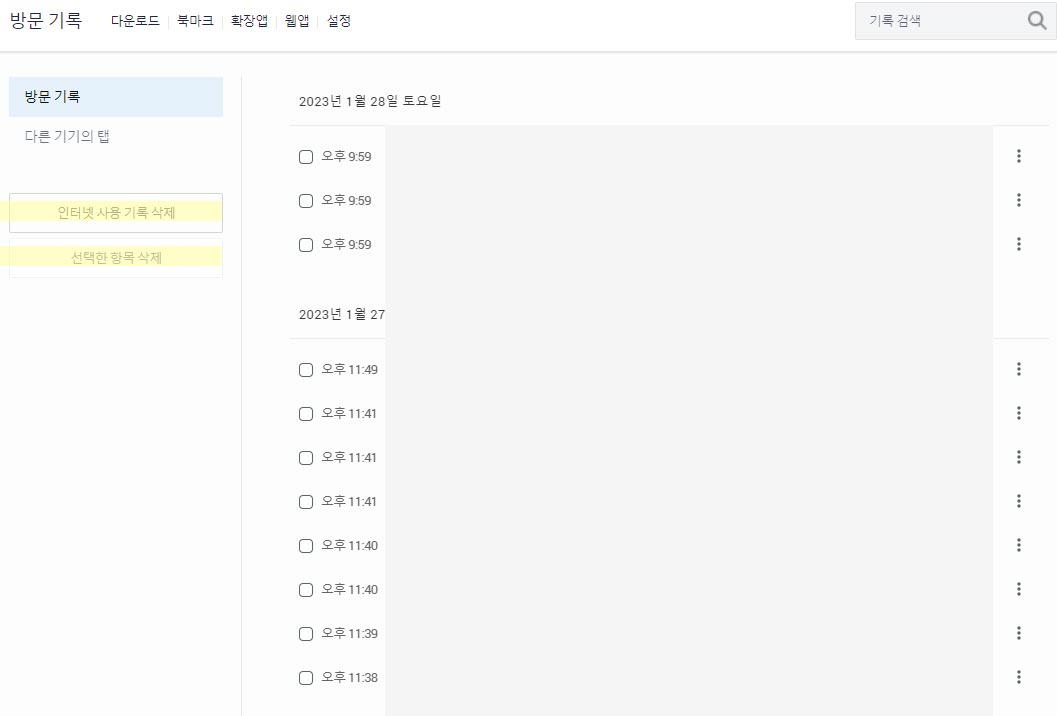Click the magnifier icon in the search box

coord(1037,20)
